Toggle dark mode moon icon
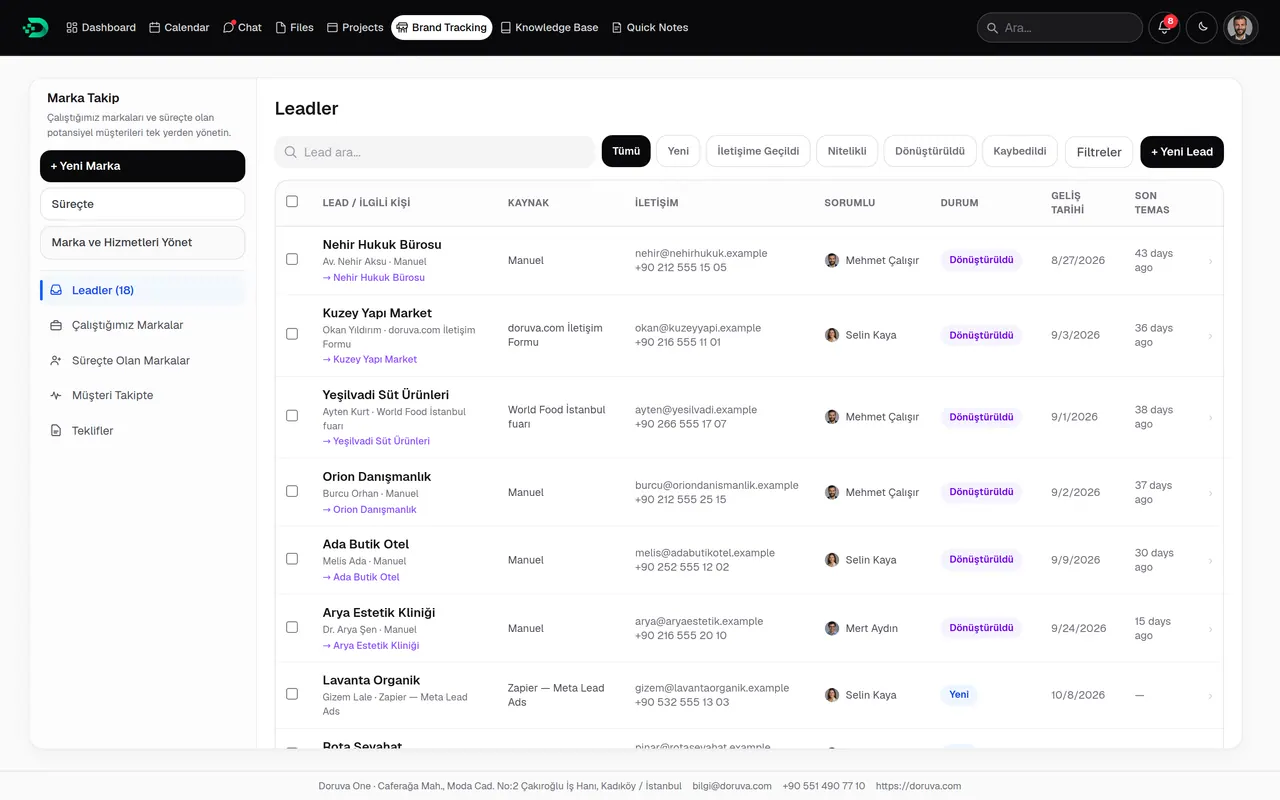1280x800 pixels. coord(1202,27)
